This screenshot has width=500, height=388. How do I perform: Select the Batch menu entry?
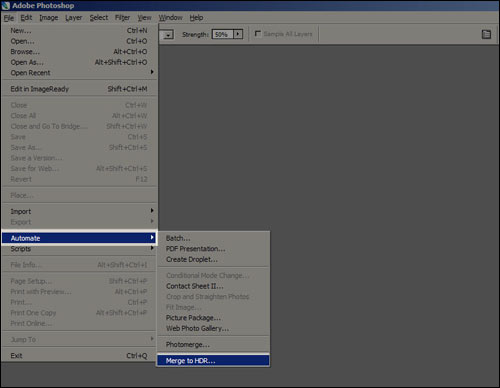(x=213, y=238)
